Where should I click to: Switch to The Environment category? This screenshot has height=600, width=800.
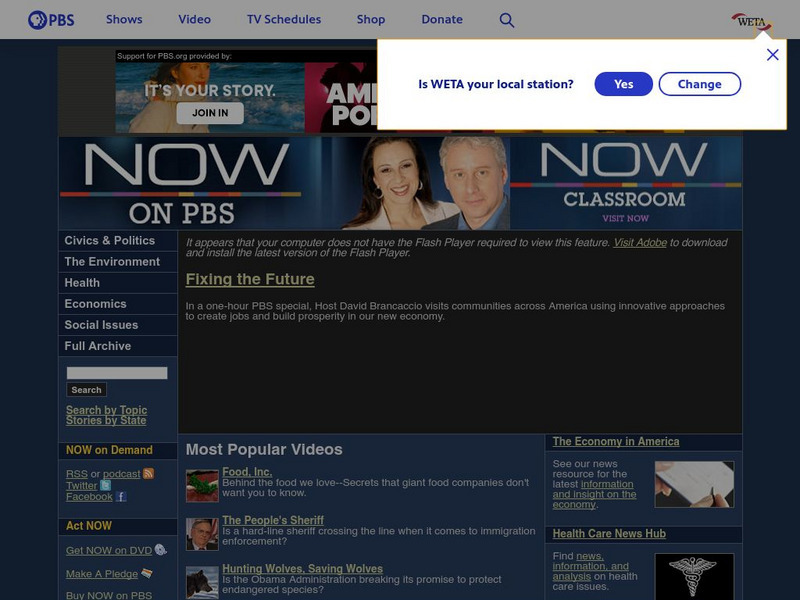(x=112, y=261)
